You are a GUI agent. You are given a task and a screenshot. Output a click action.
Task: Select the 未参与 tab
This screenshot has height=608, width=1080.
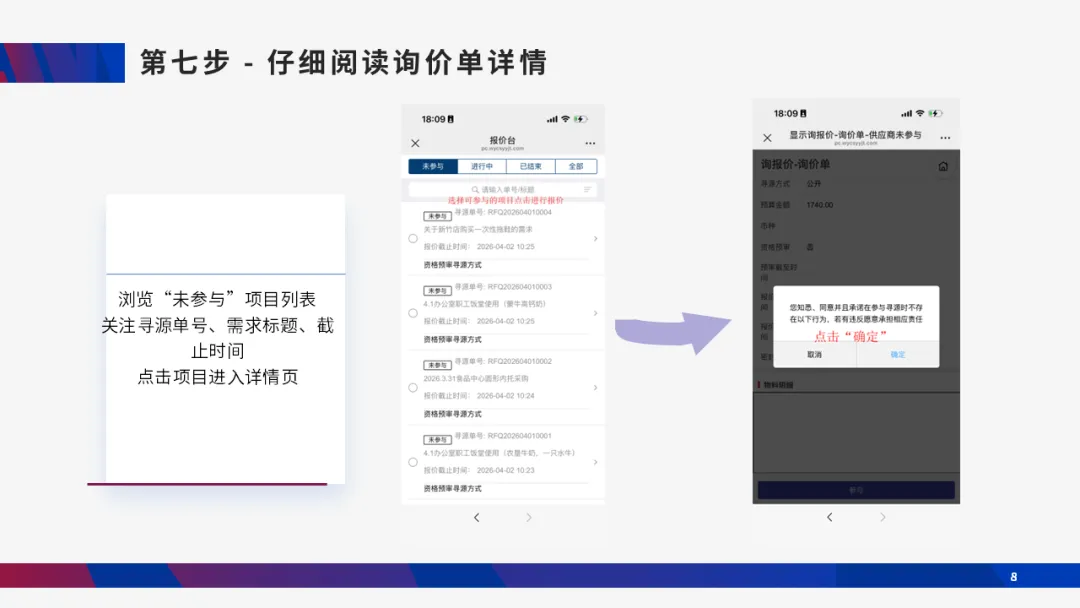(433, 167)
